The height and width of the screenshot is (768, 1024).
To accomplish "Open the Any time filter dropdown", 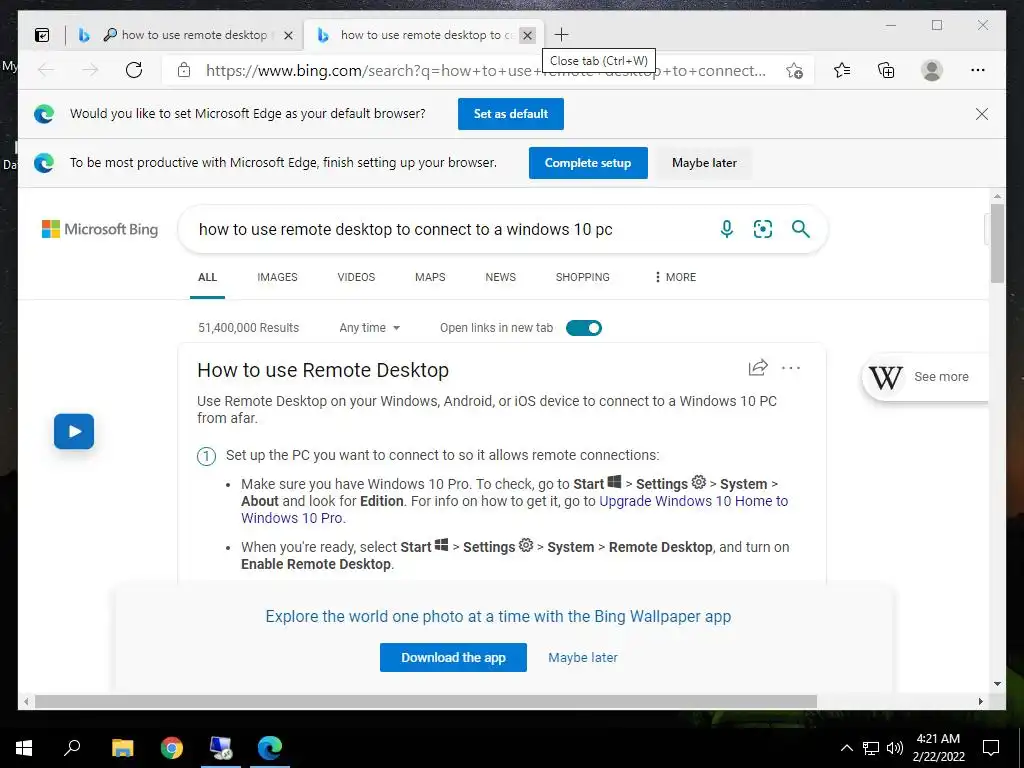I will [370, 328].
